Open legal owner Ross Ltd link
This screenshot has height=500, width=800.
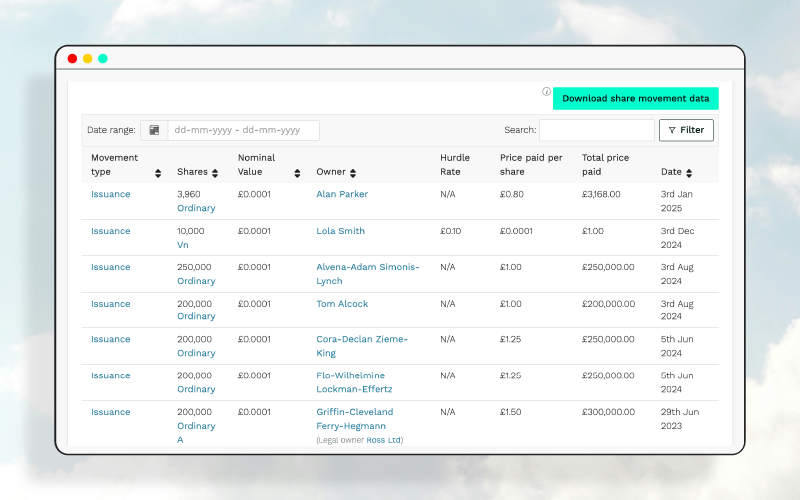pyautogui.click(x=383, y=440)
